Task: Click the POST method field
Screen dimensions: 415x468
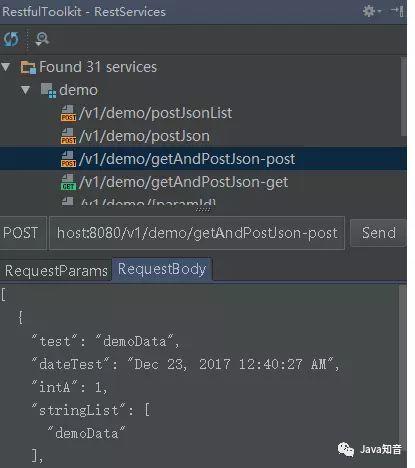Action: 21,233
